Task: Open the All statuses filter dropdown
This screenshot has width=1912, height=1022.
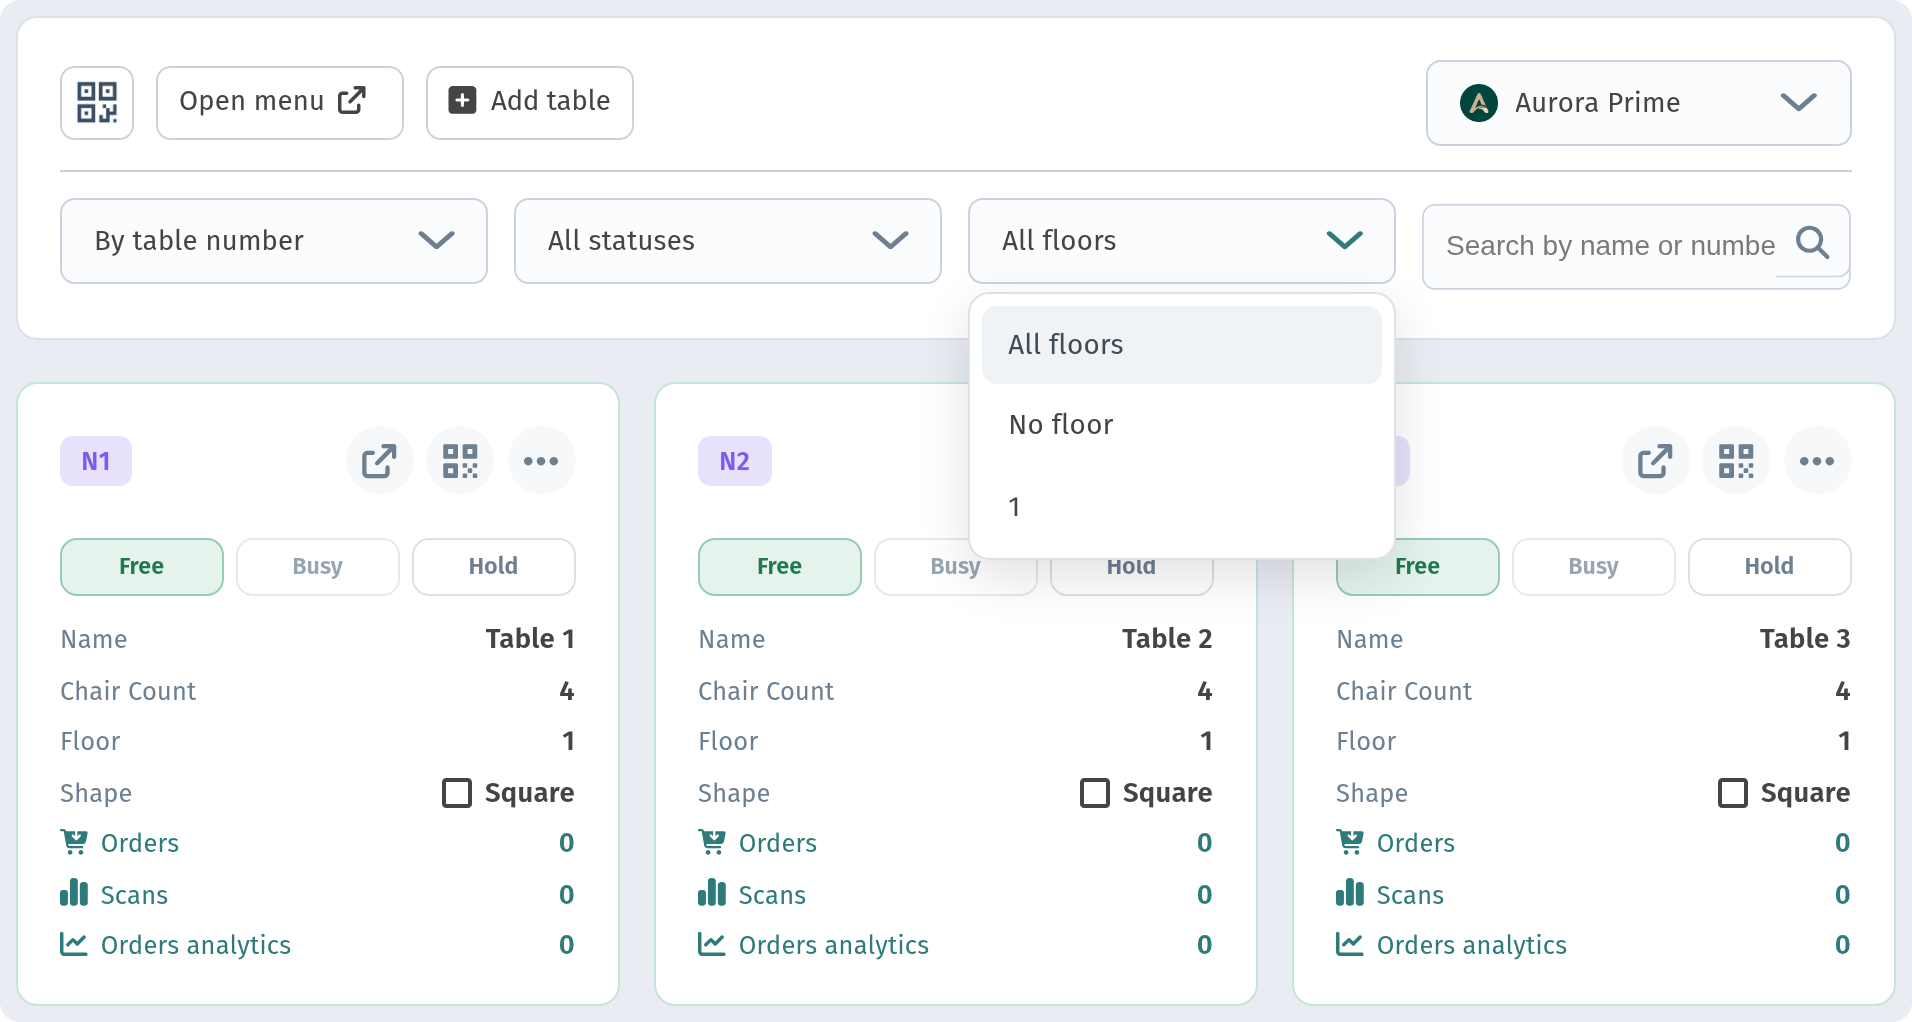Action: click(728, 241)
